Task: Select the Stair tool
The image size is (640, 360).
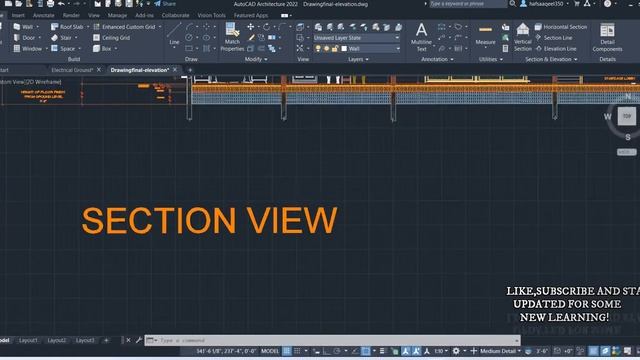Action: click(62, 38)
